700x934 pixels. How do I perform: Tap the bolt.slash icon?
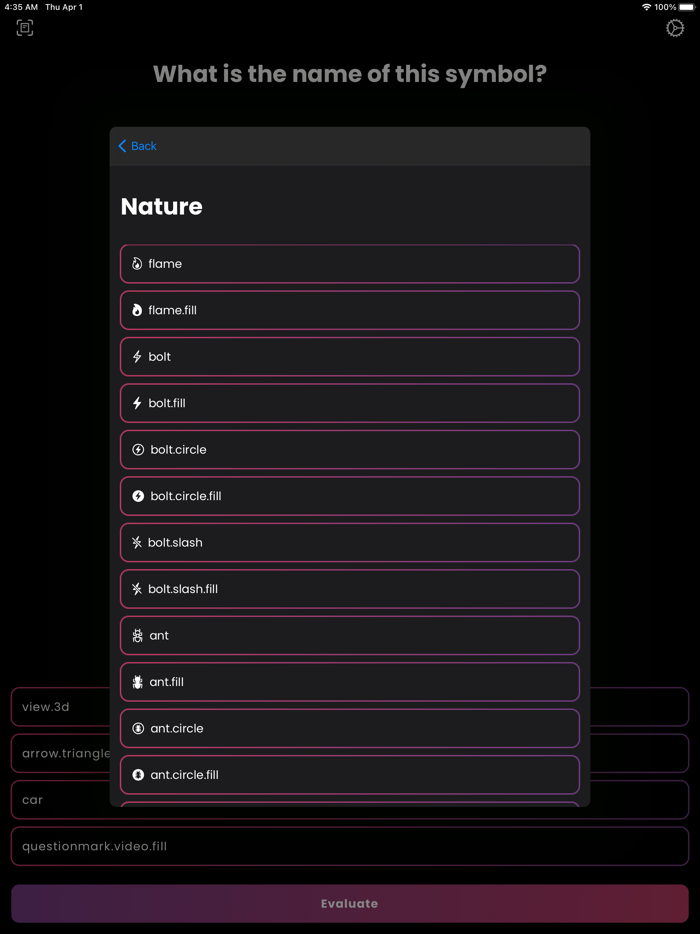(x=137, y=543)
